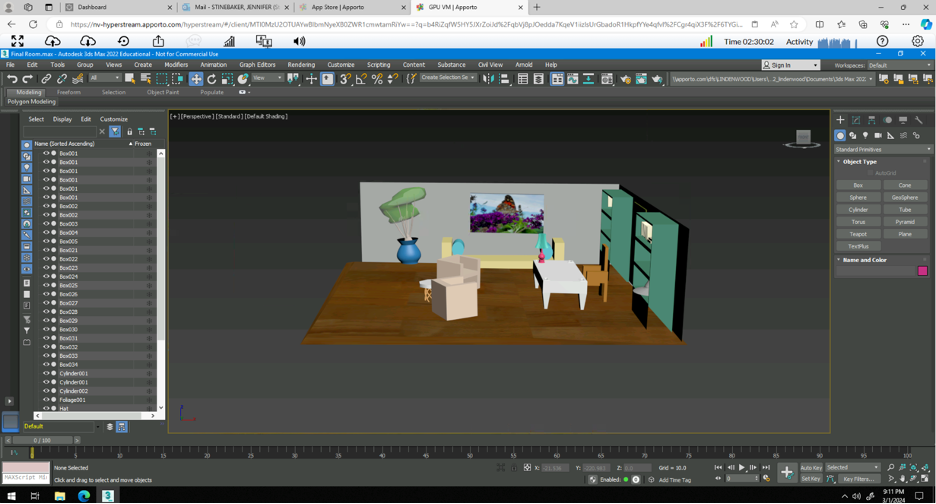Select the Cameras category icon
936x504 pixels.
[x=878, y=135]
